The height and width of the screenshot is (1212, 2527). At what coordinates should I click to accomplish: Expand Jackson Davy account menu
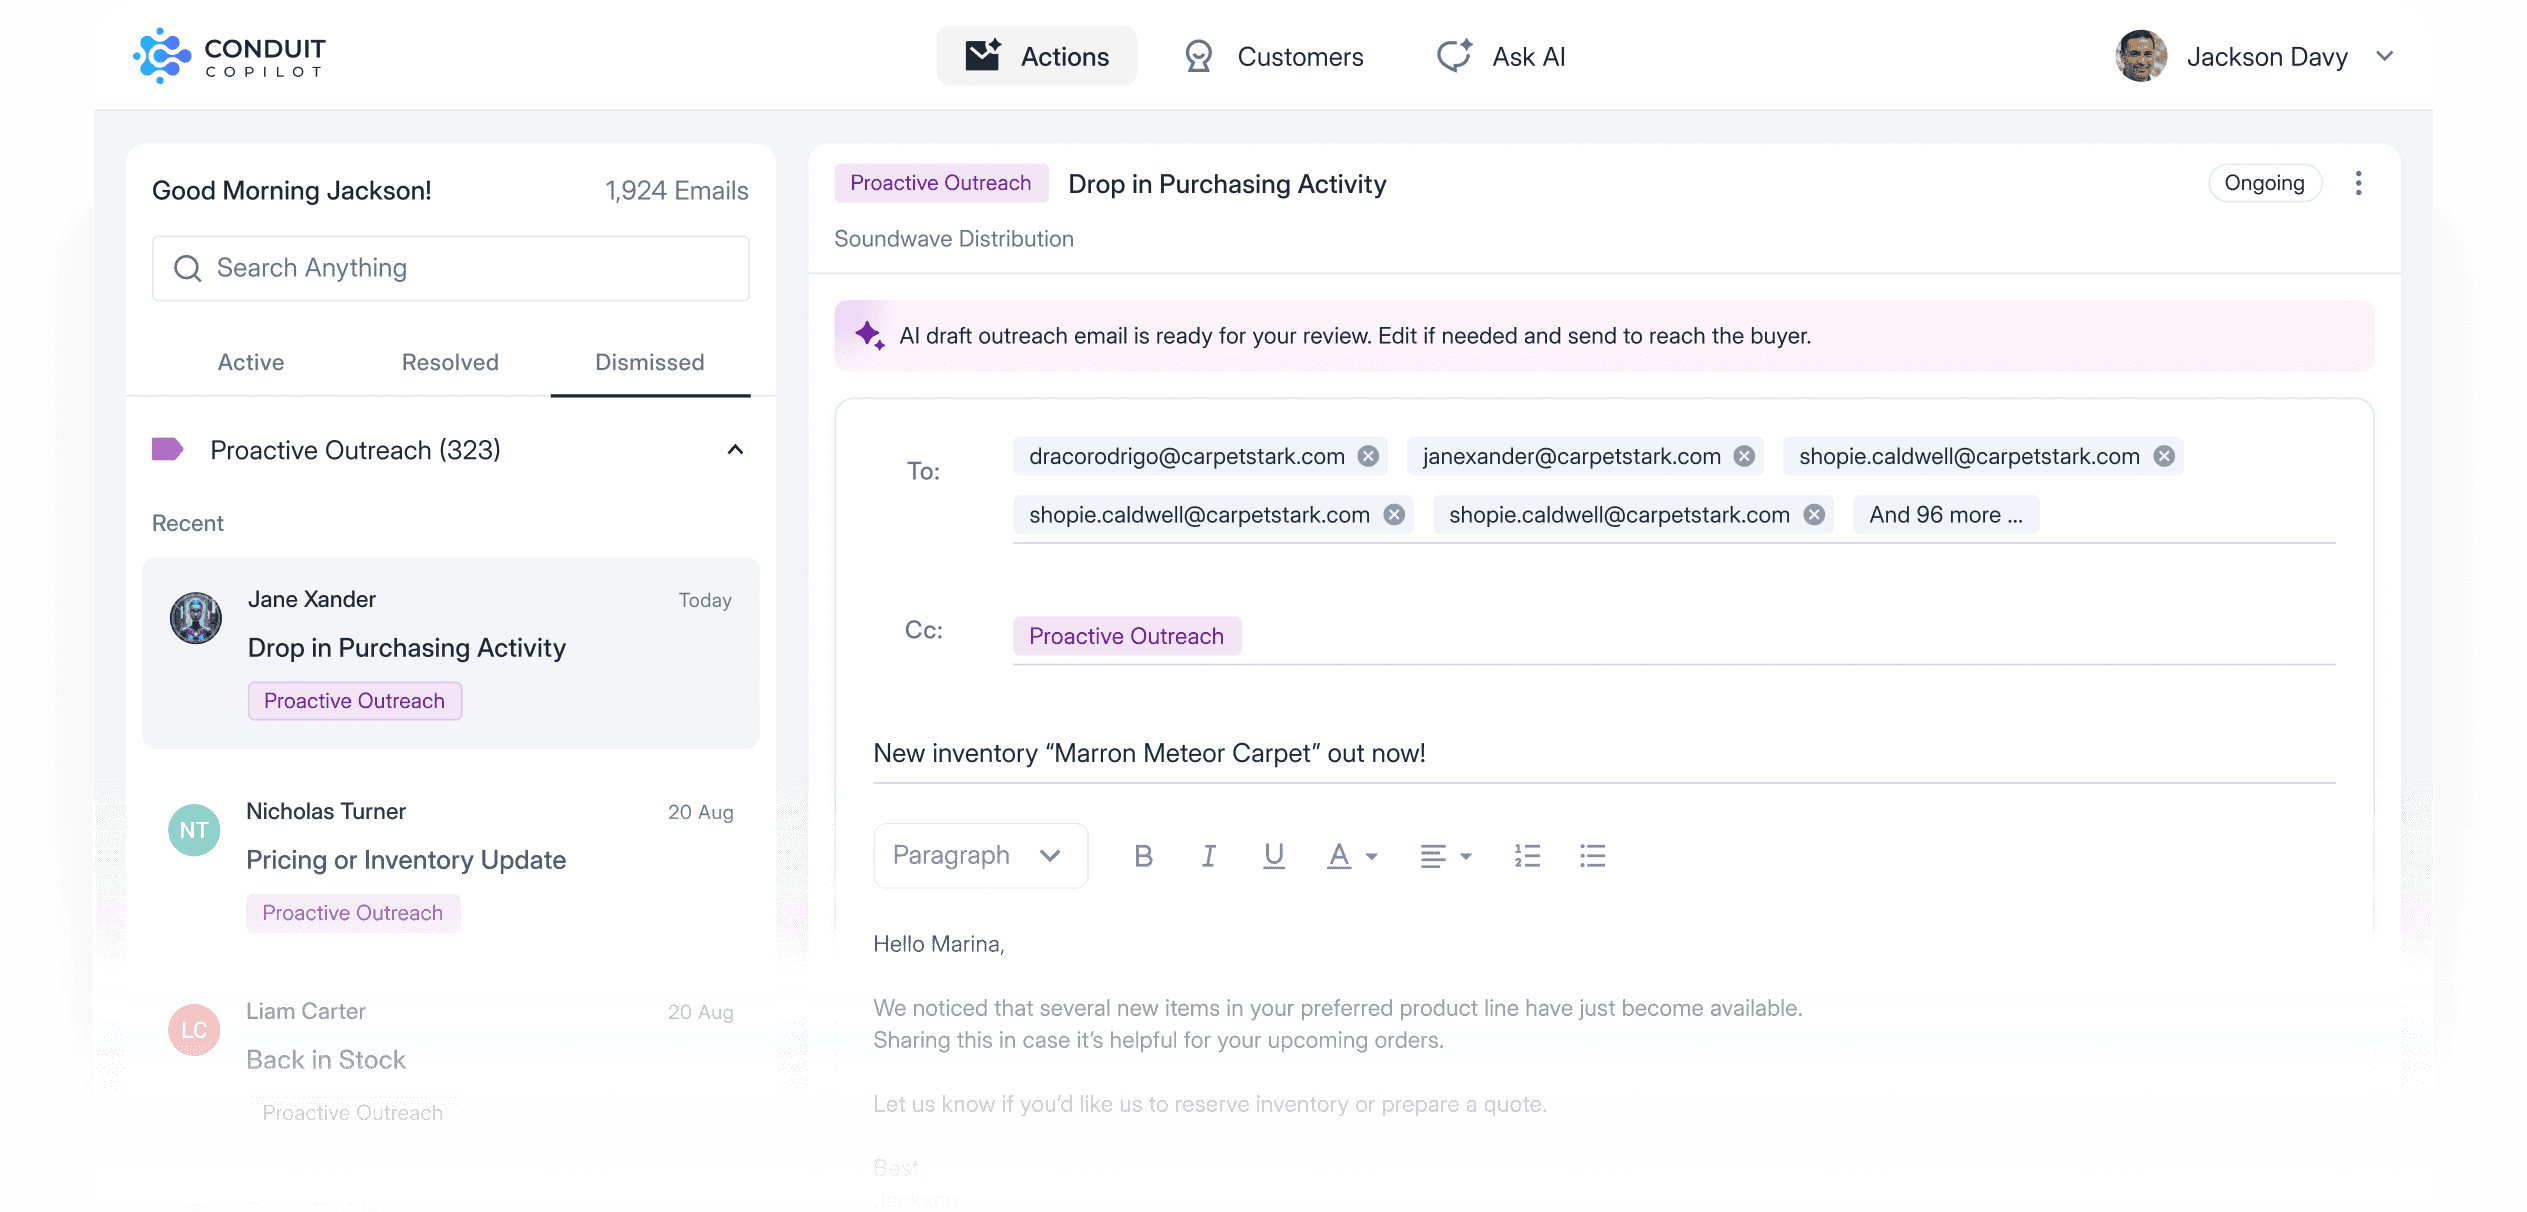[x=2385, y=57]
